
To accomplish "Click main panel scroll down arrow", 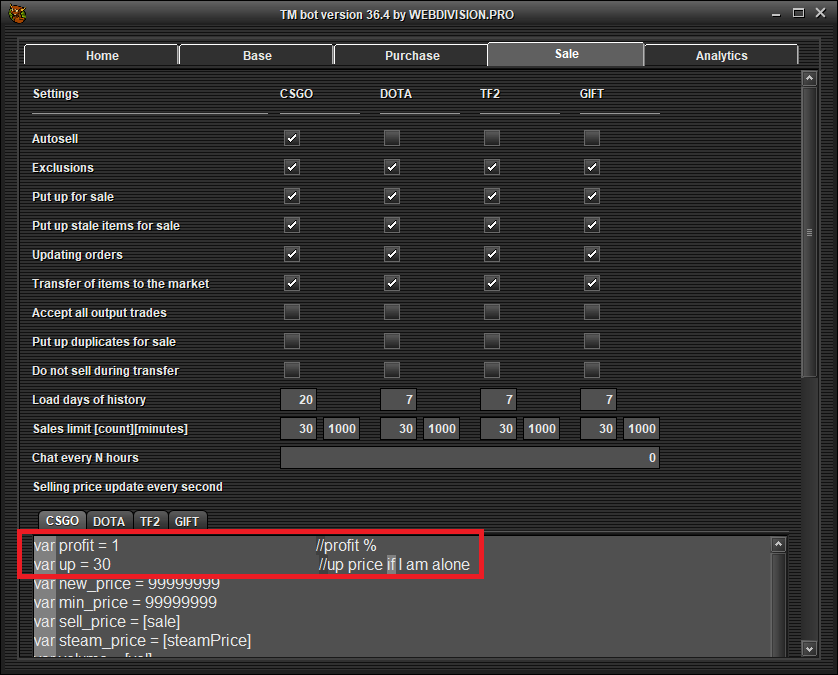I will 809,649.
